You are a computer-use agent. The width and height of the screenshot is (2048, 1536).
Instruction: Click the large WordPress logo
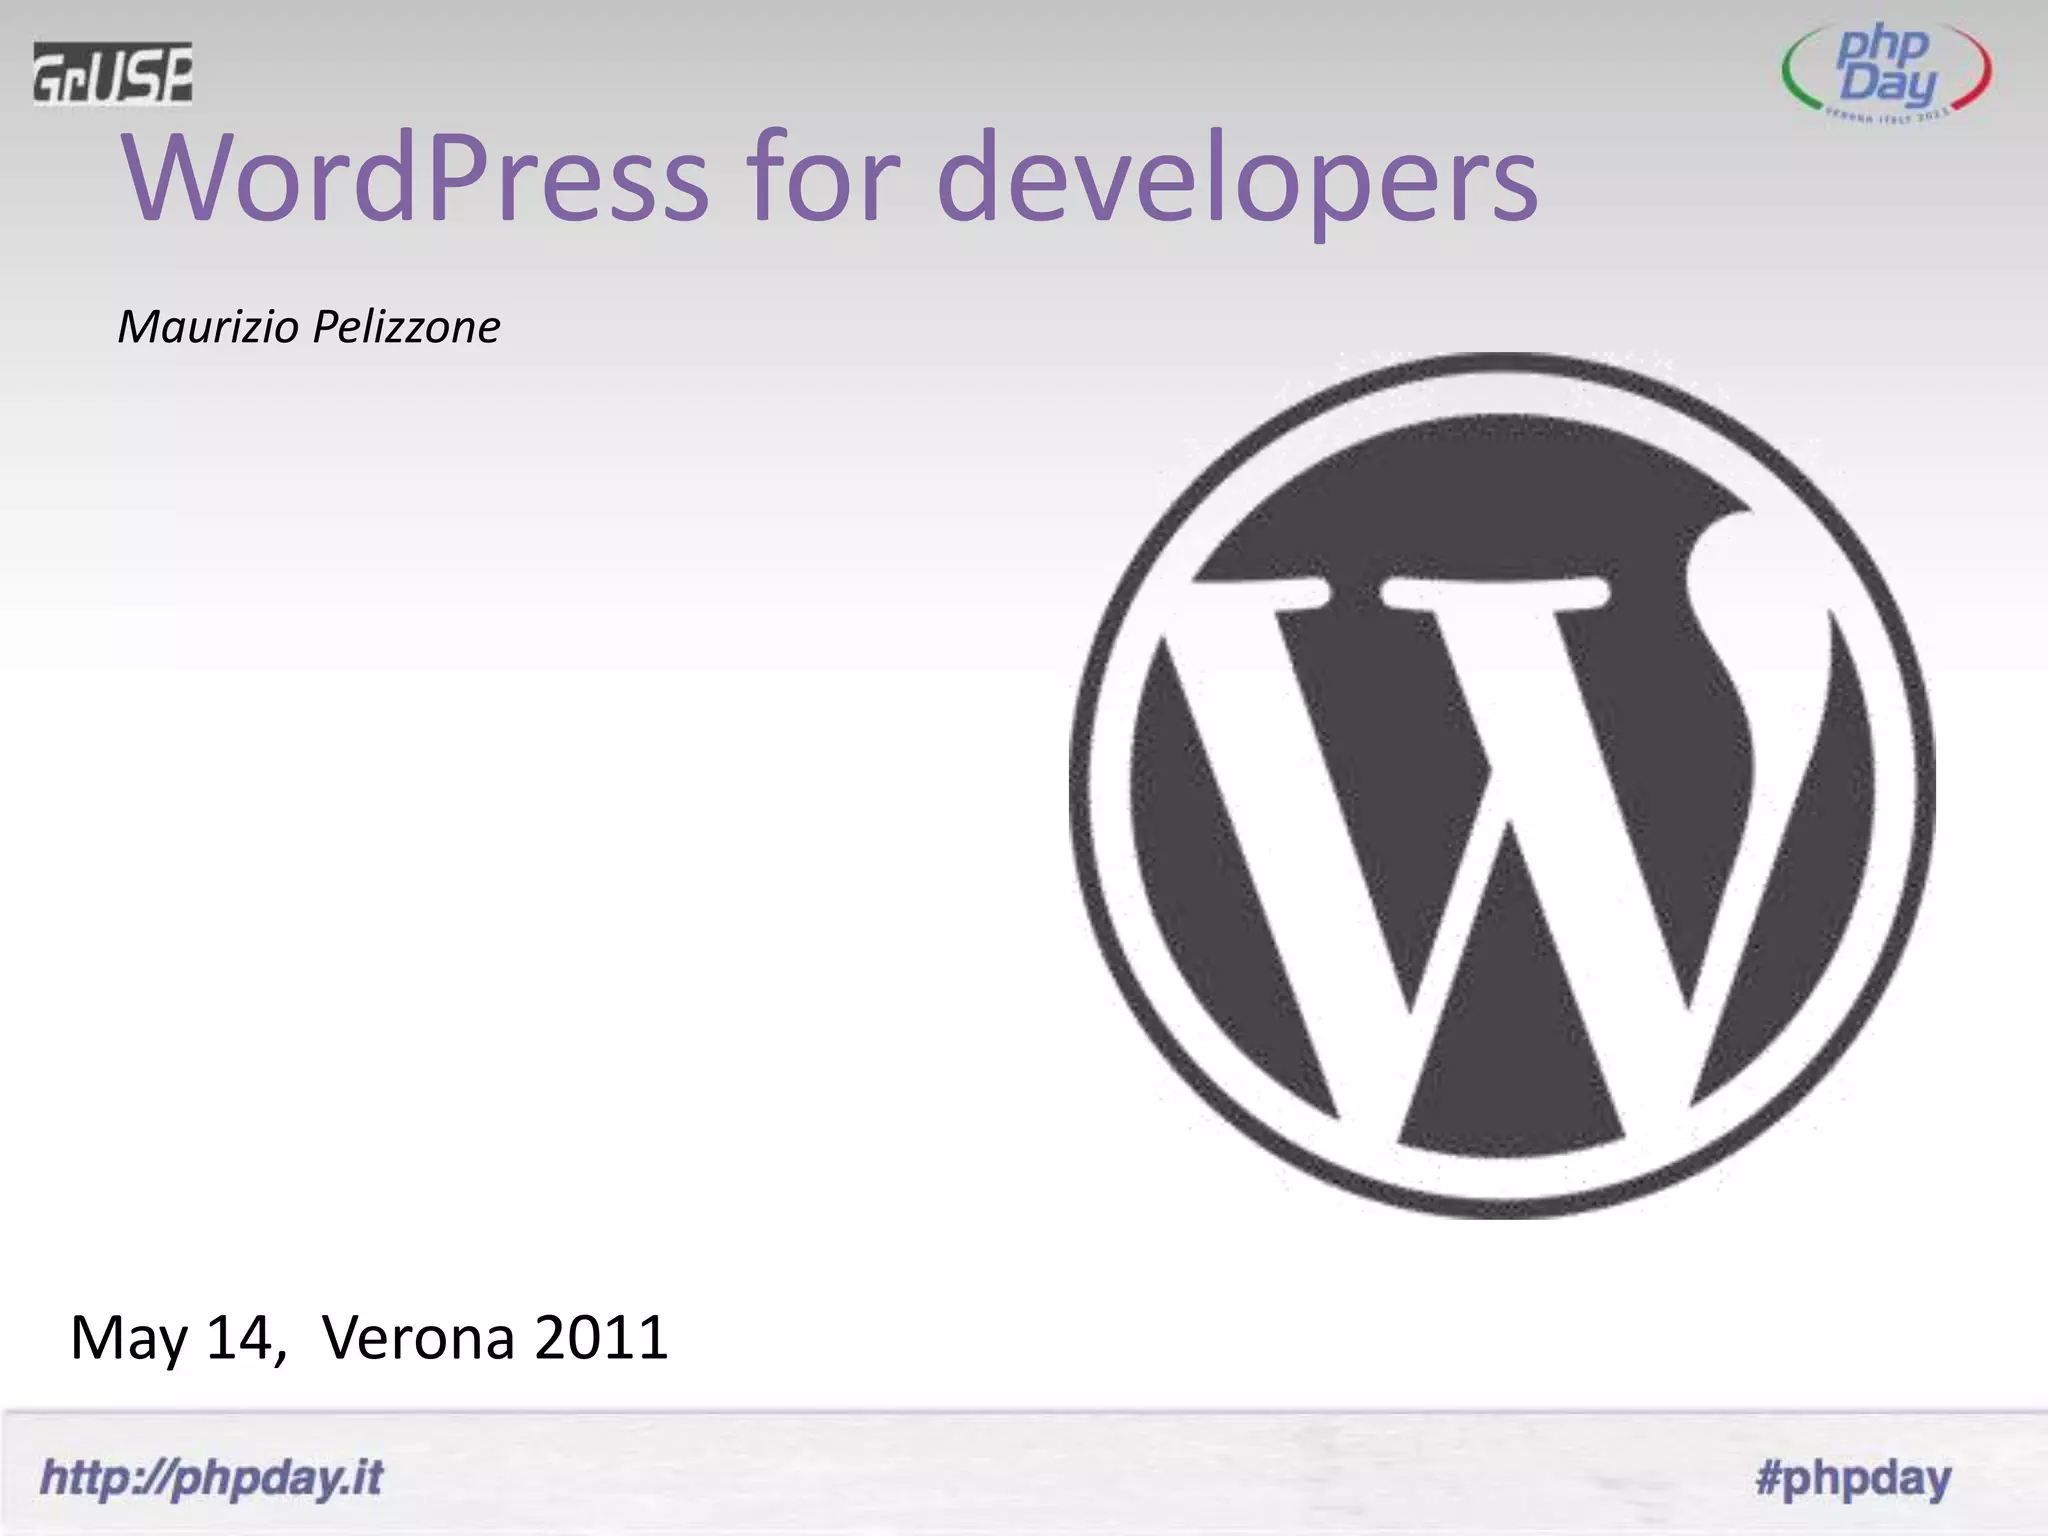coord(1501,785)
